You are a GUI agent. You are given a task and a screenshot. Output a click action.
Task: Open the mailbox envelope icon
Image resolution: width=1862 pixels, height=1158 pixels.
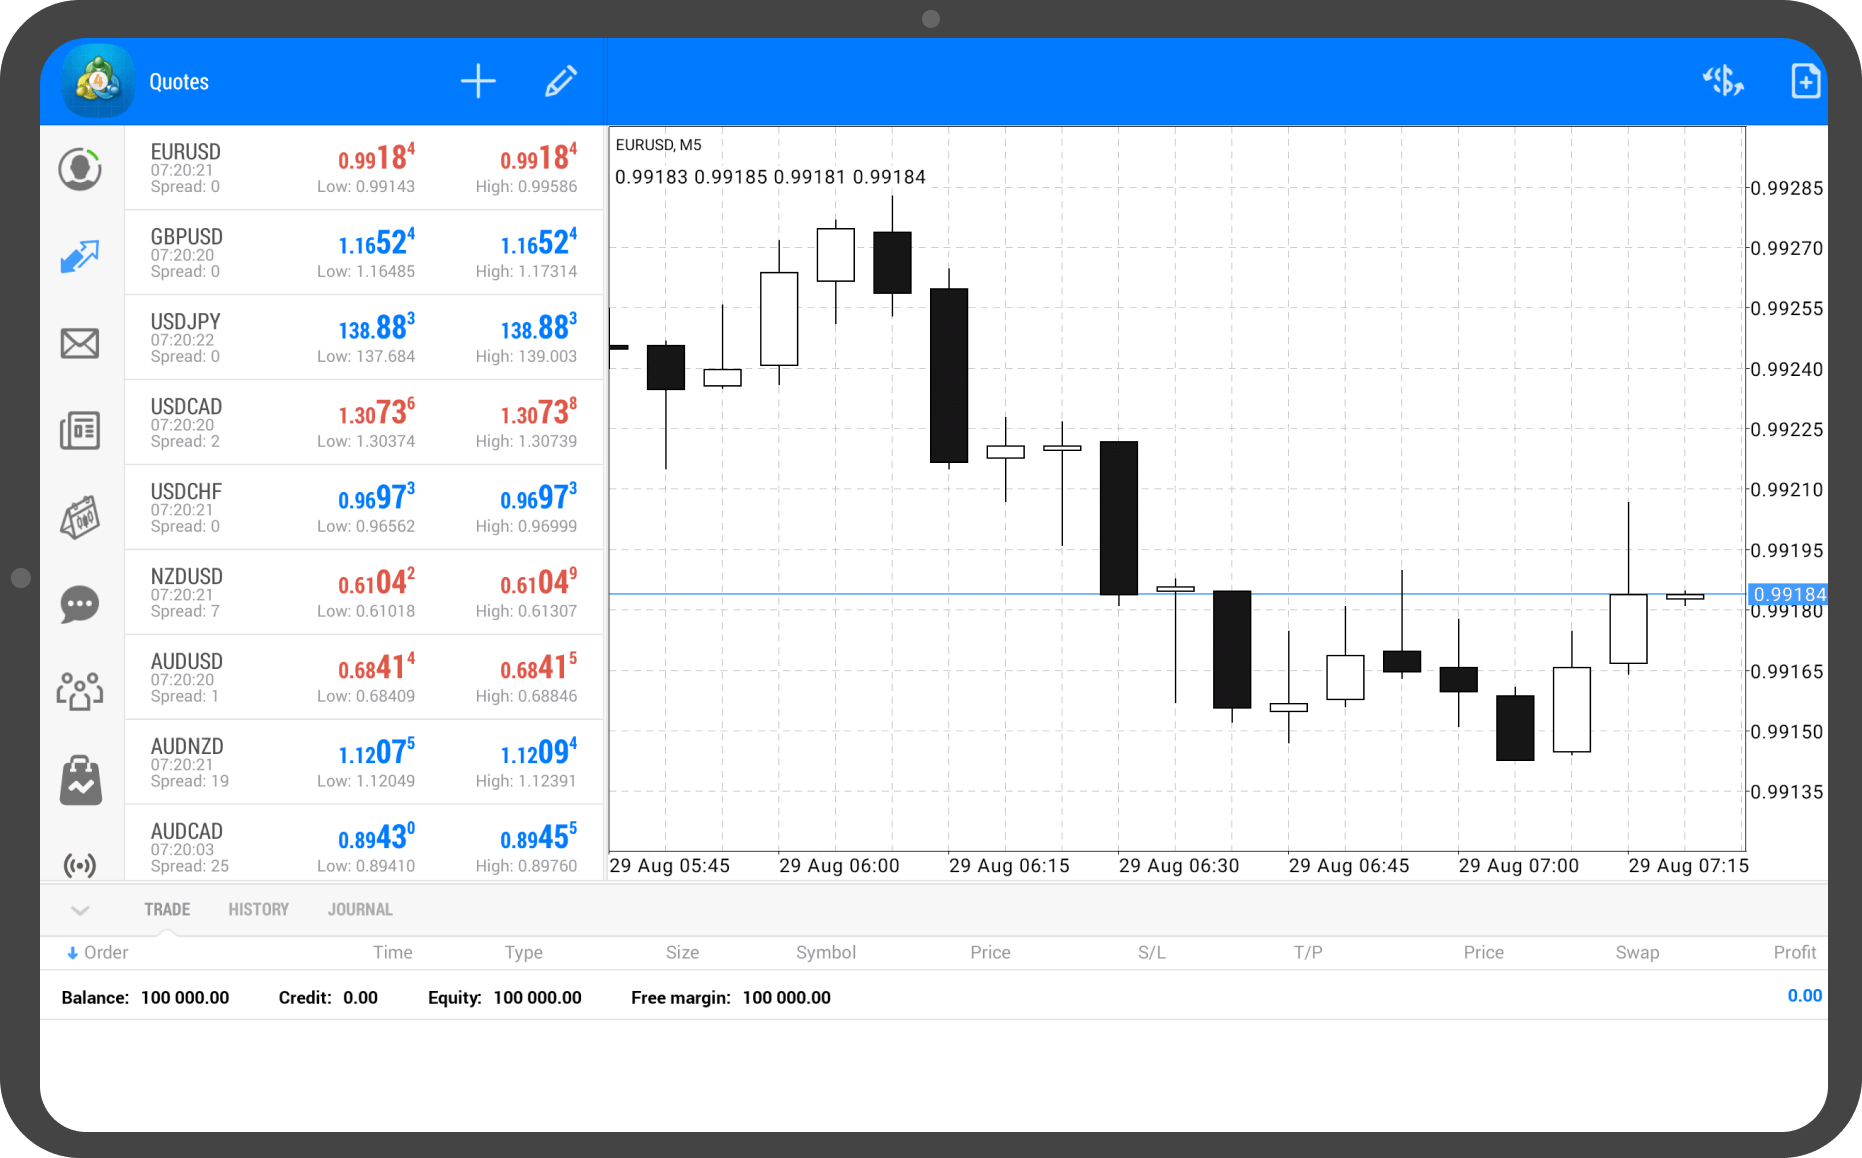click(x=80, y=343)
